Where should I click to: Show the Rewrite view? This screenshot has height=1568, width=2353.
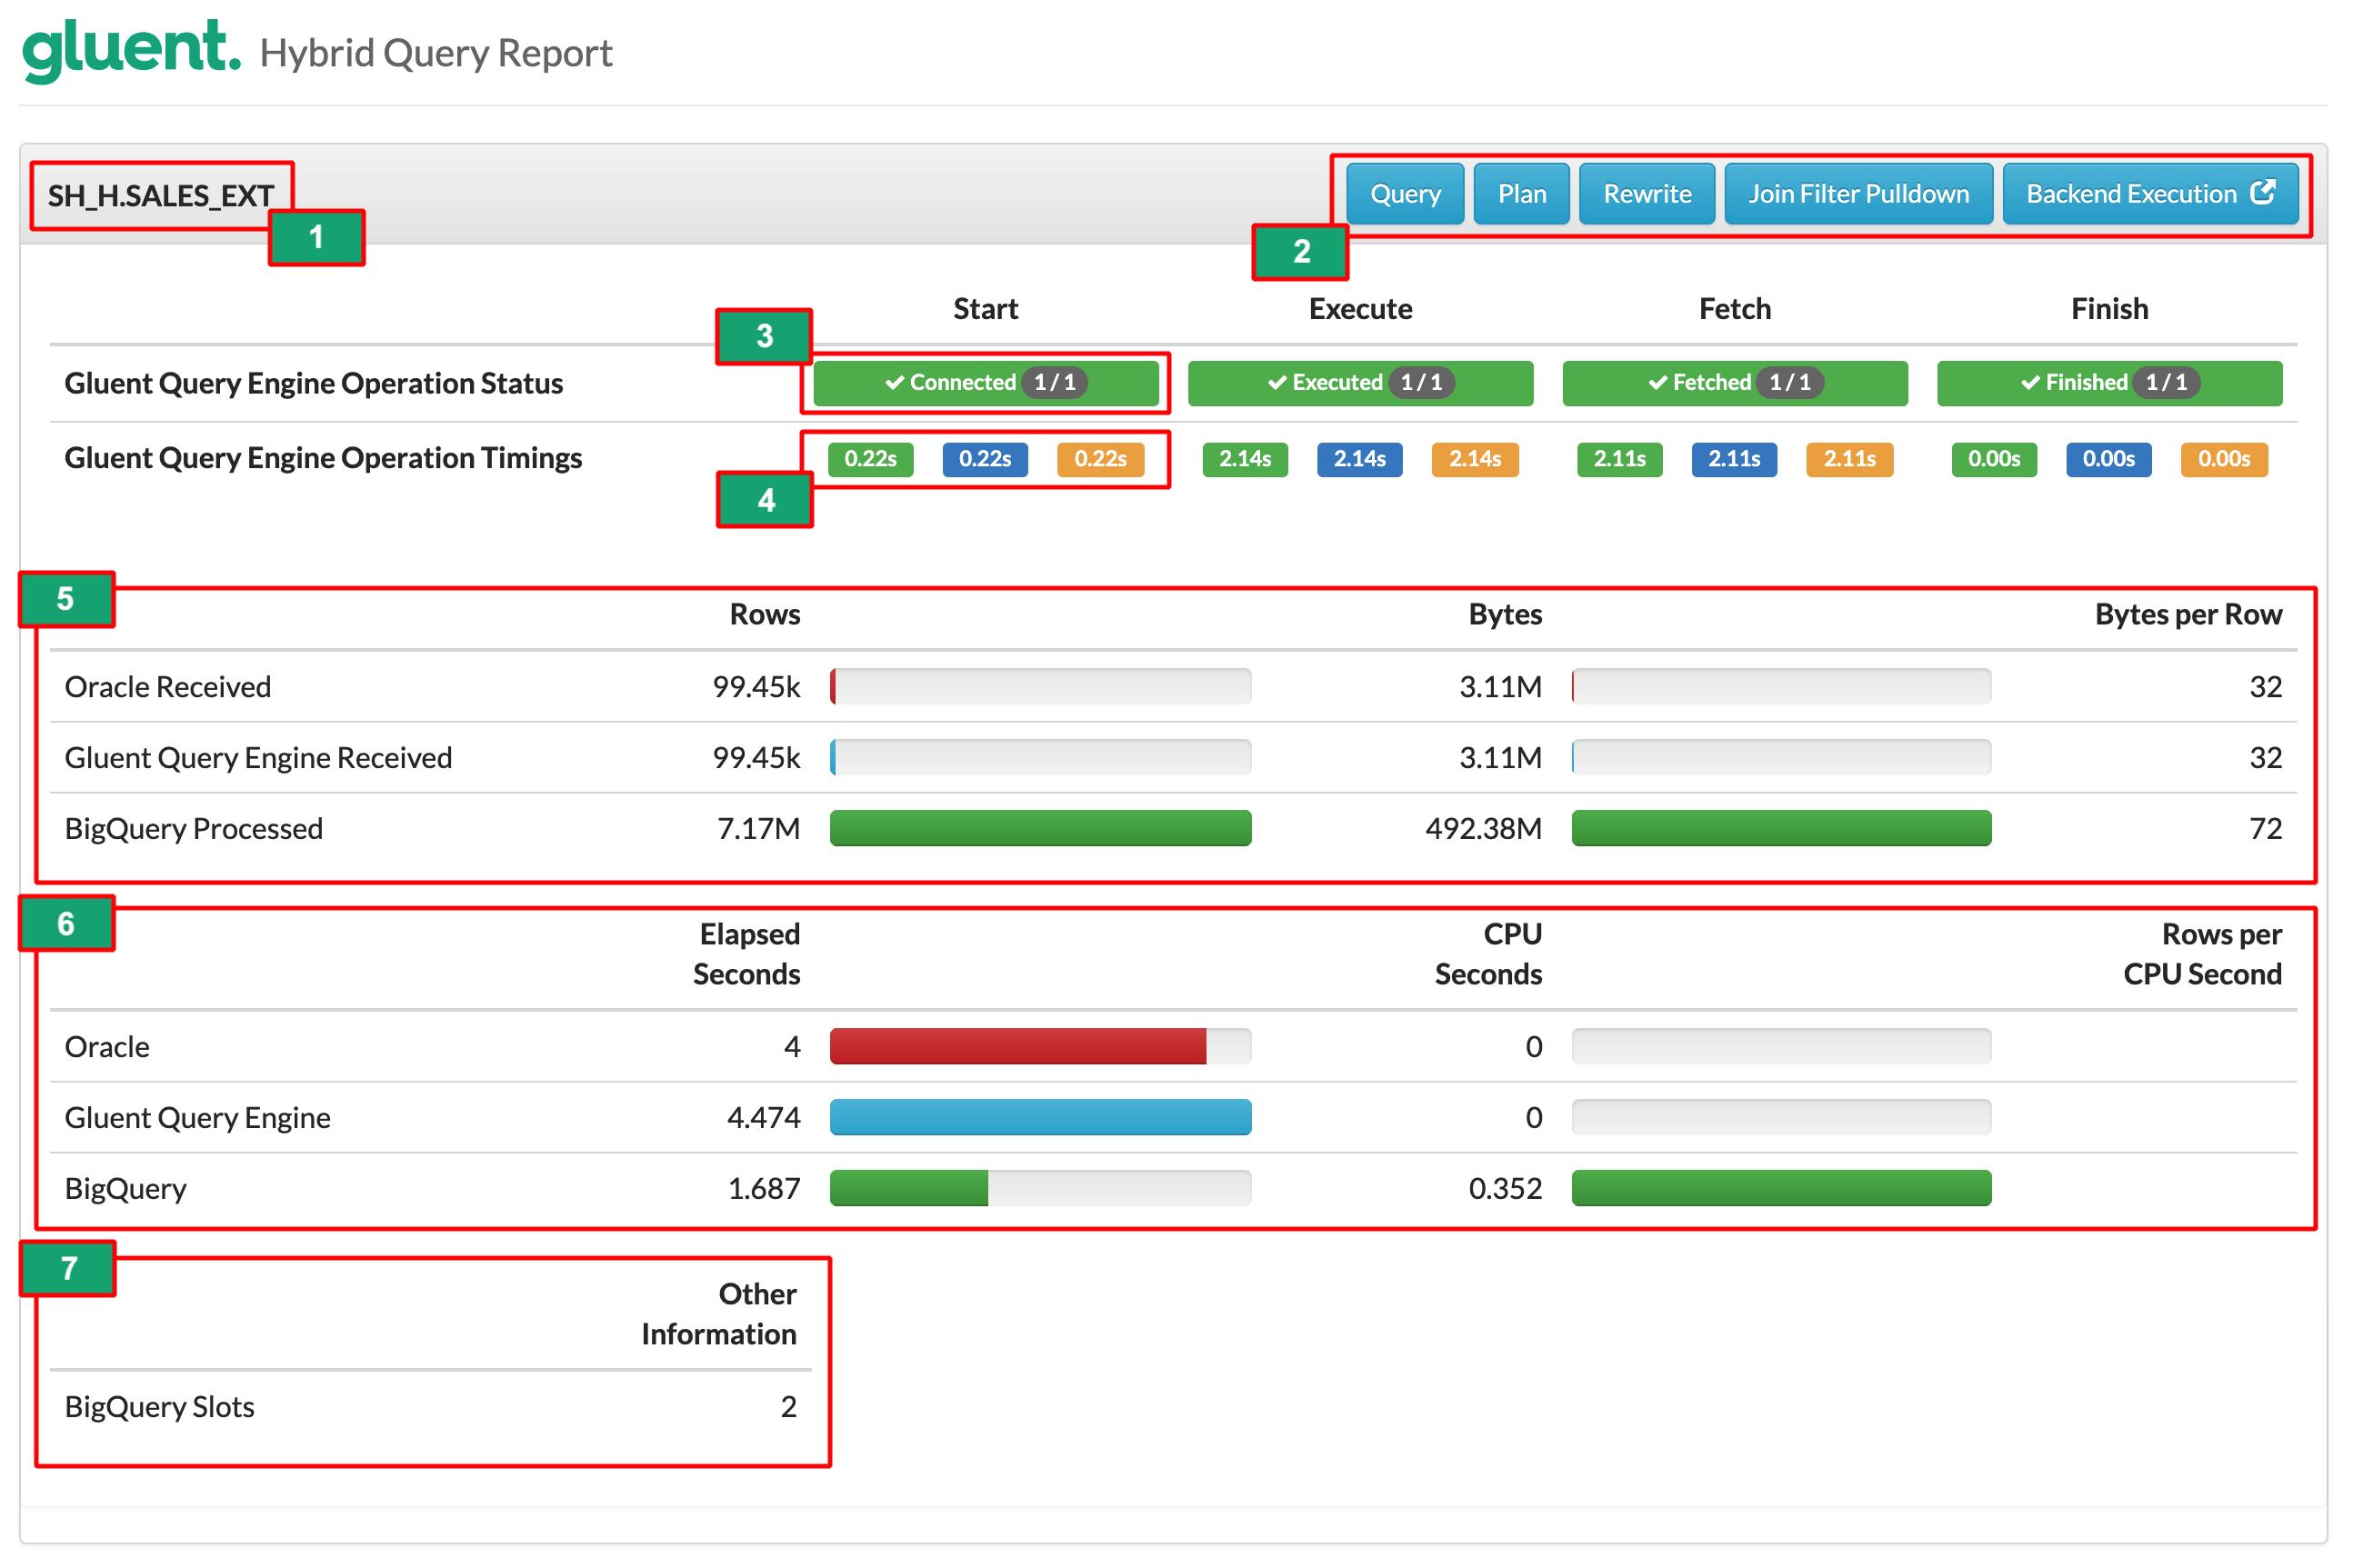(x=1646, y=194)
